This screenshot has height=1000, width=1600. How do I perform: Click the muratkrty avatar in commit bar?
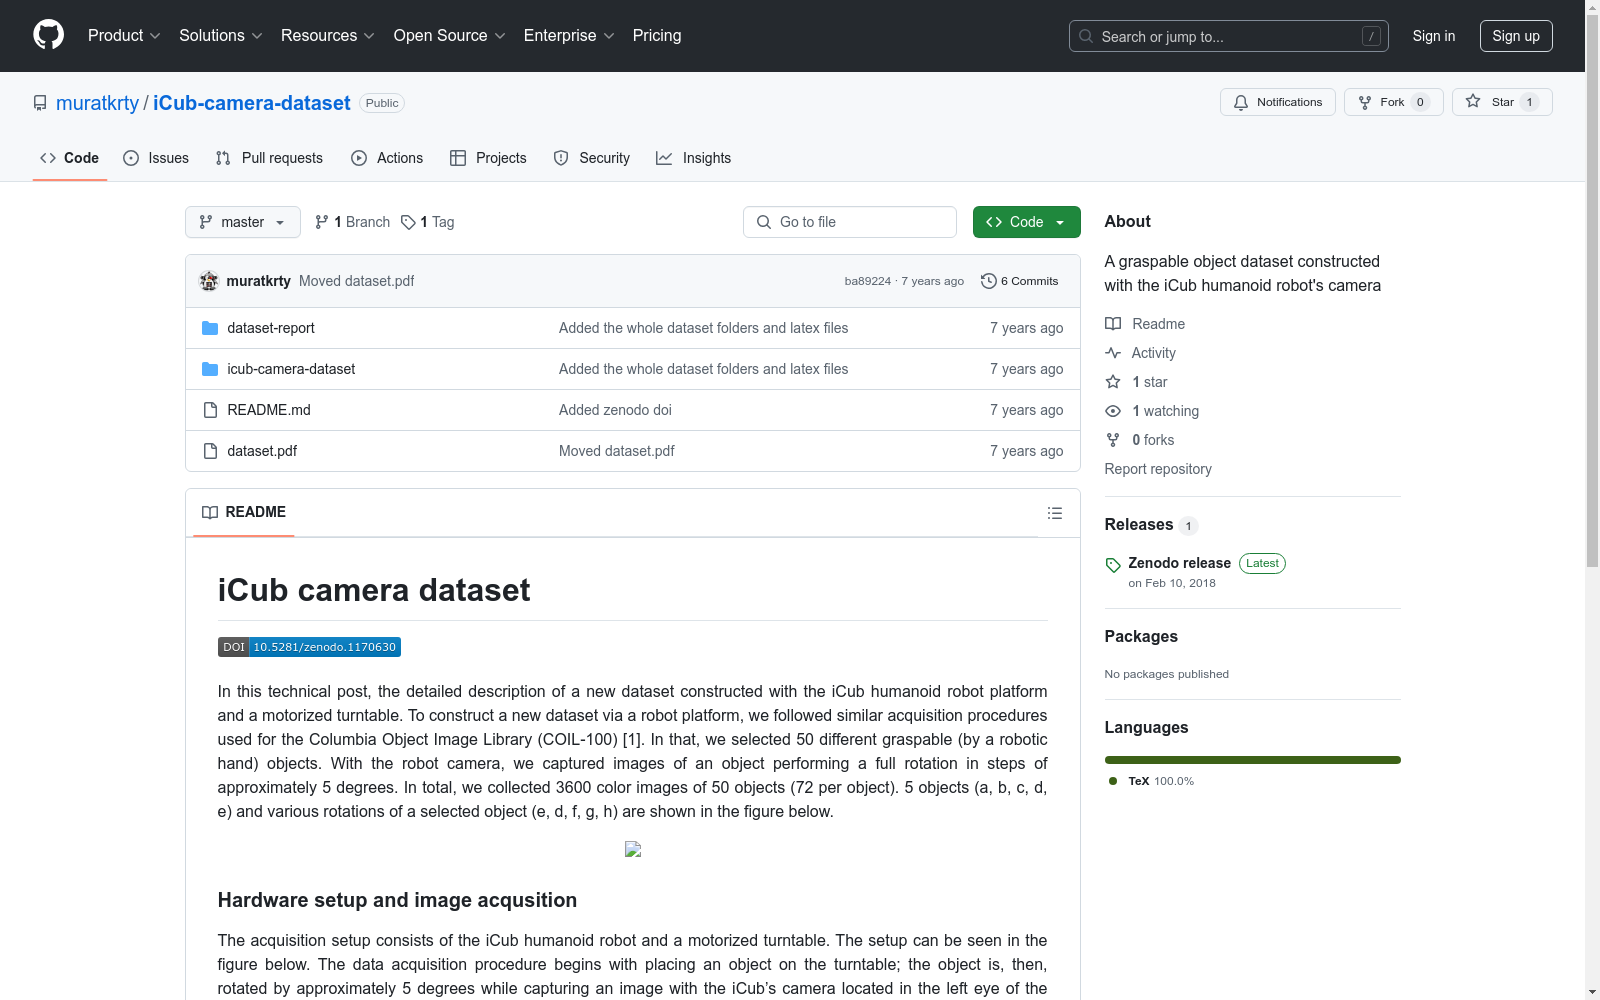(x=209, y=281)
